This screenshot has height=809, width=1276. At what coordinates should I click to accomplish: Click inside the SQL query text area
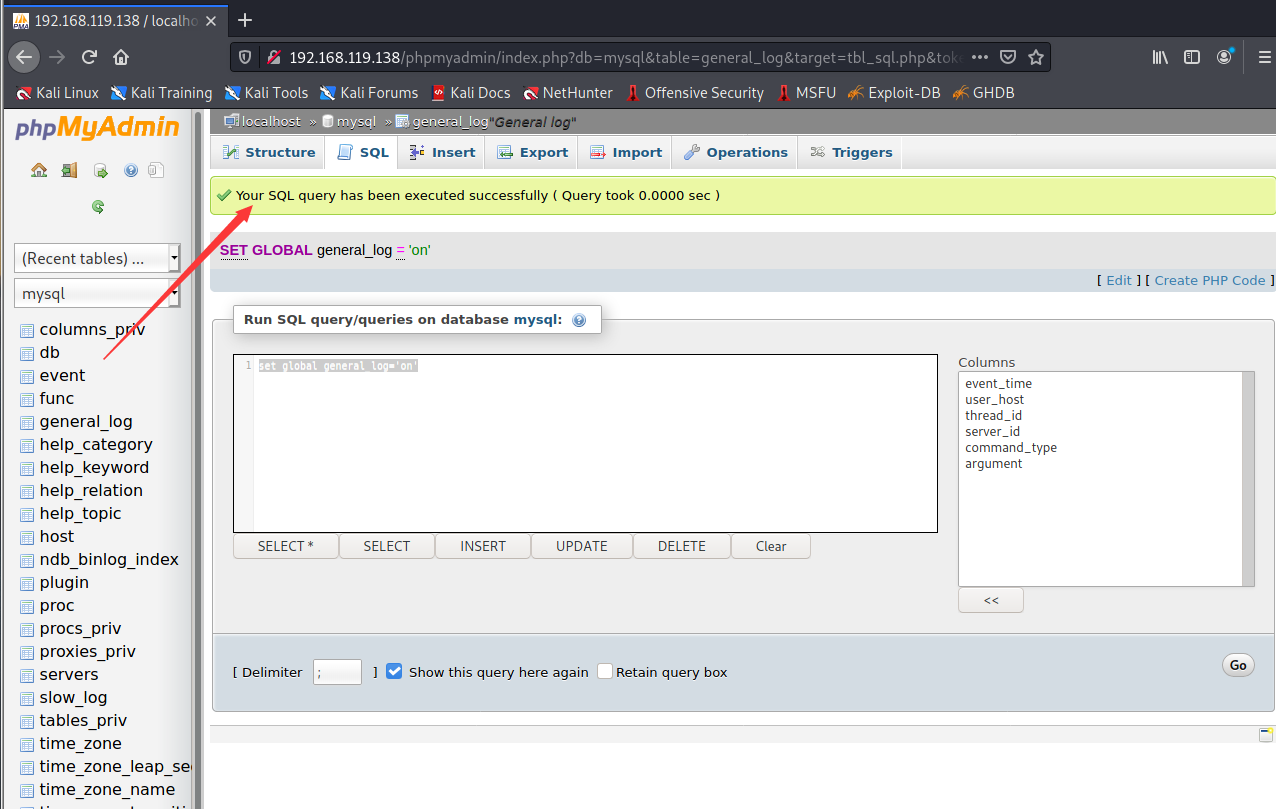coord(585,443)
